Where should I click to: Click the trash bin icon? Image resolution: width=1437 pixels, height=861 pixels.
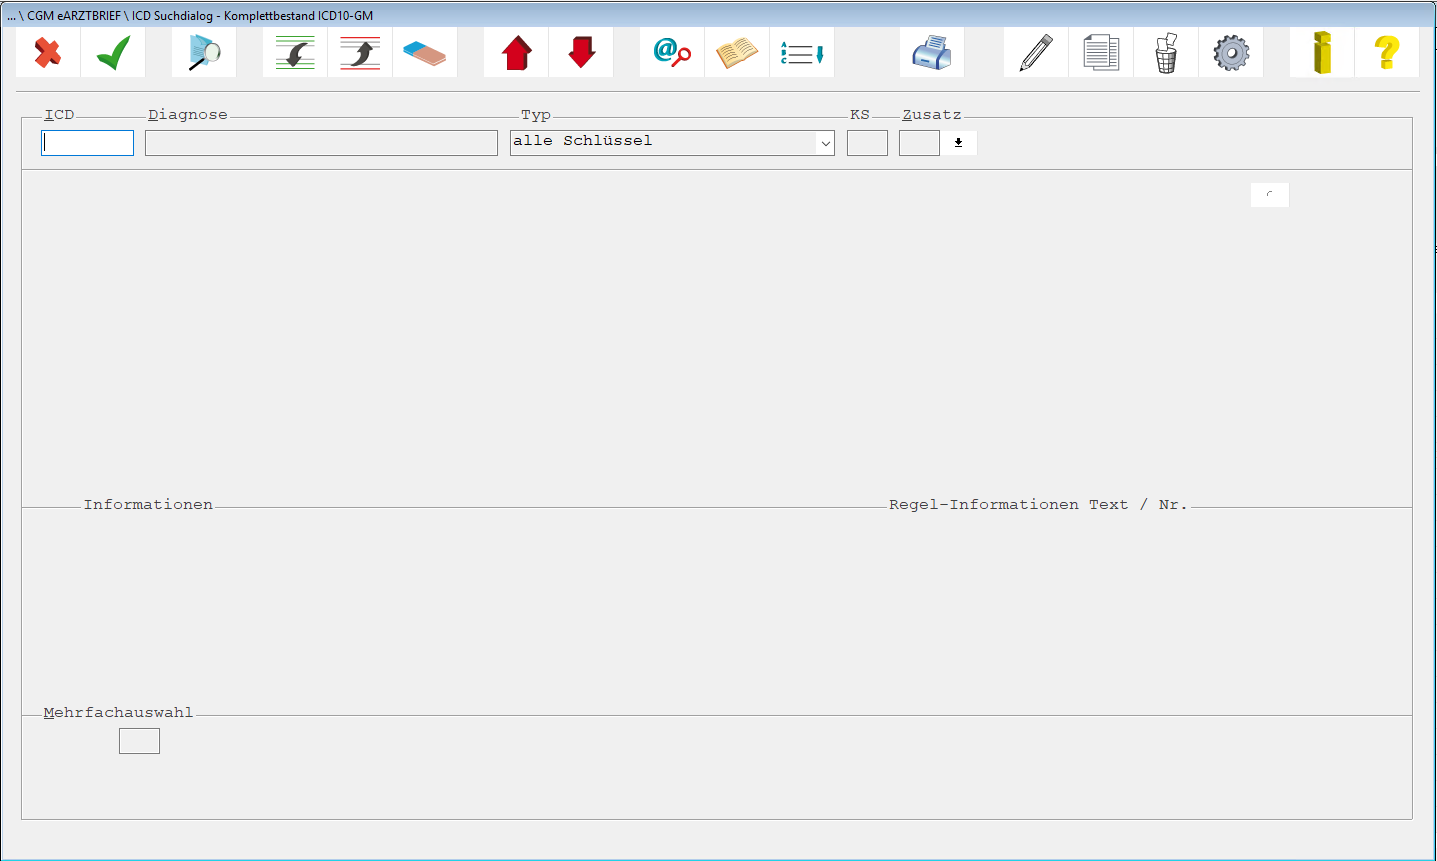[1166, 52]
